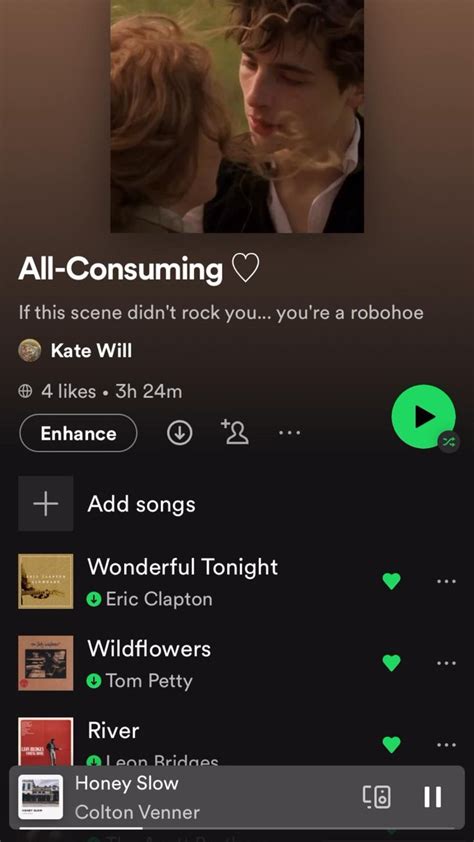Toggle the green heart beside River

[x=391, y=744]
